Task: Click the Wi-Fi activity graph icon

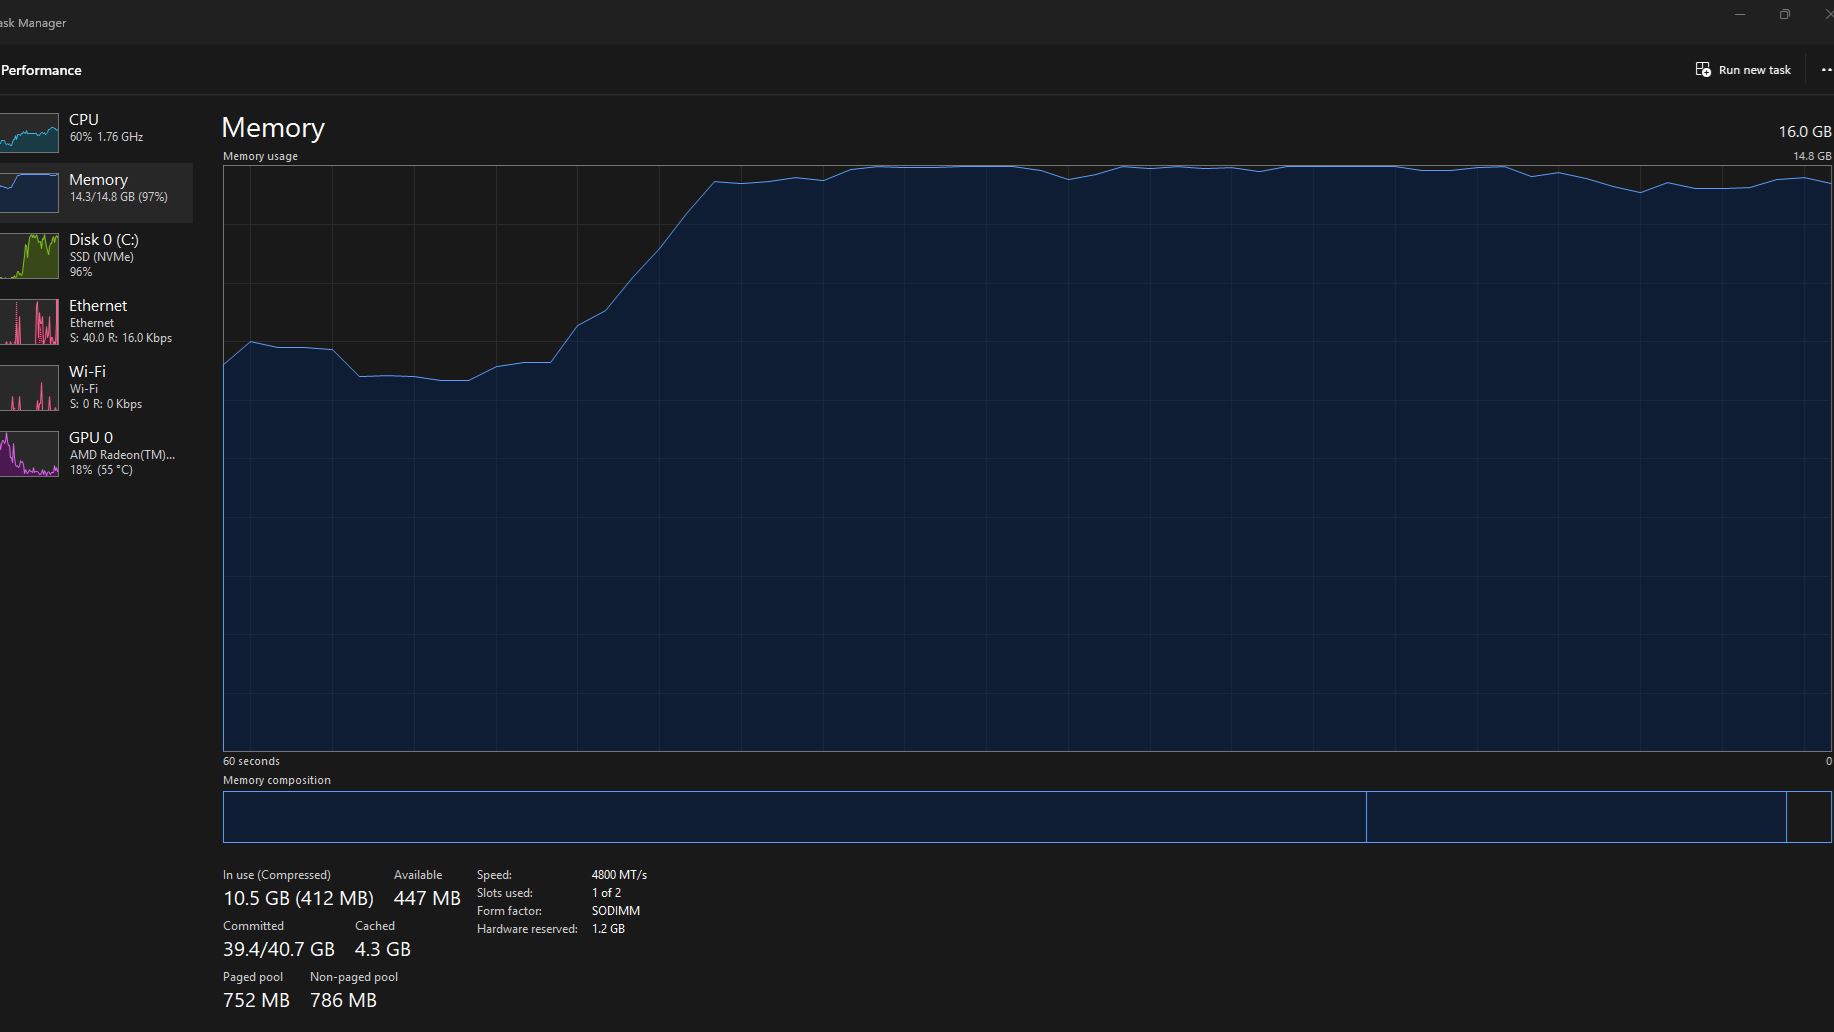Action: [x=29, y=388]
